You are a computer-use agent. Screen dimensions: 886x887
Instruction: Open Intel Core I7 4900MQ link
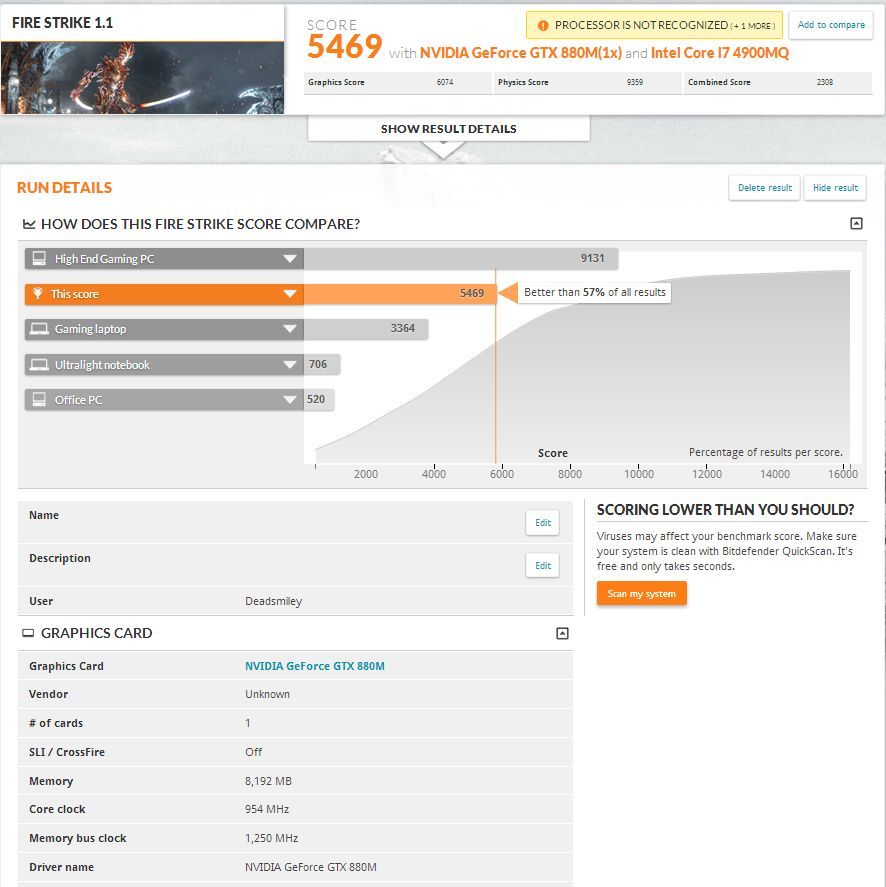click(720, 53)
